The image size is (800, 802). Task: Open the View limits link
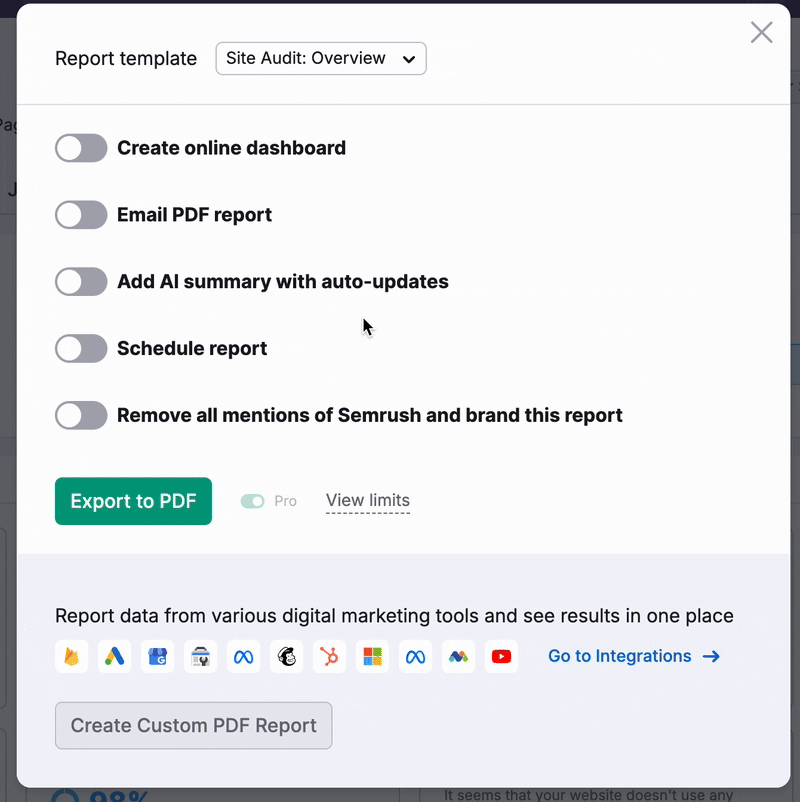pos(367,501)
